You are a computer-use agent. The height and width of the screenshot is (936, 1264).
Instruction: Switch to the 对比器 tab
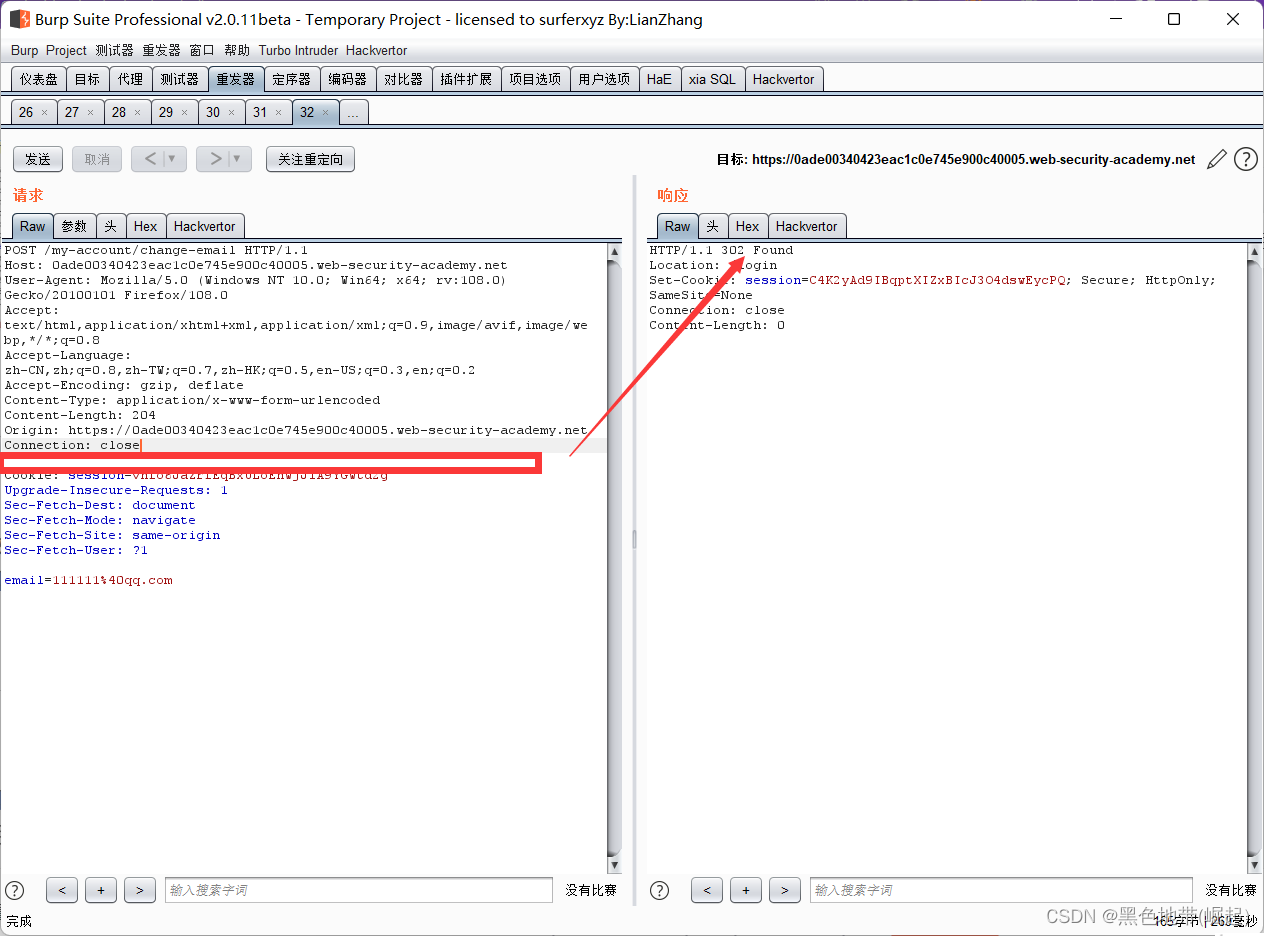coord(404,79)
